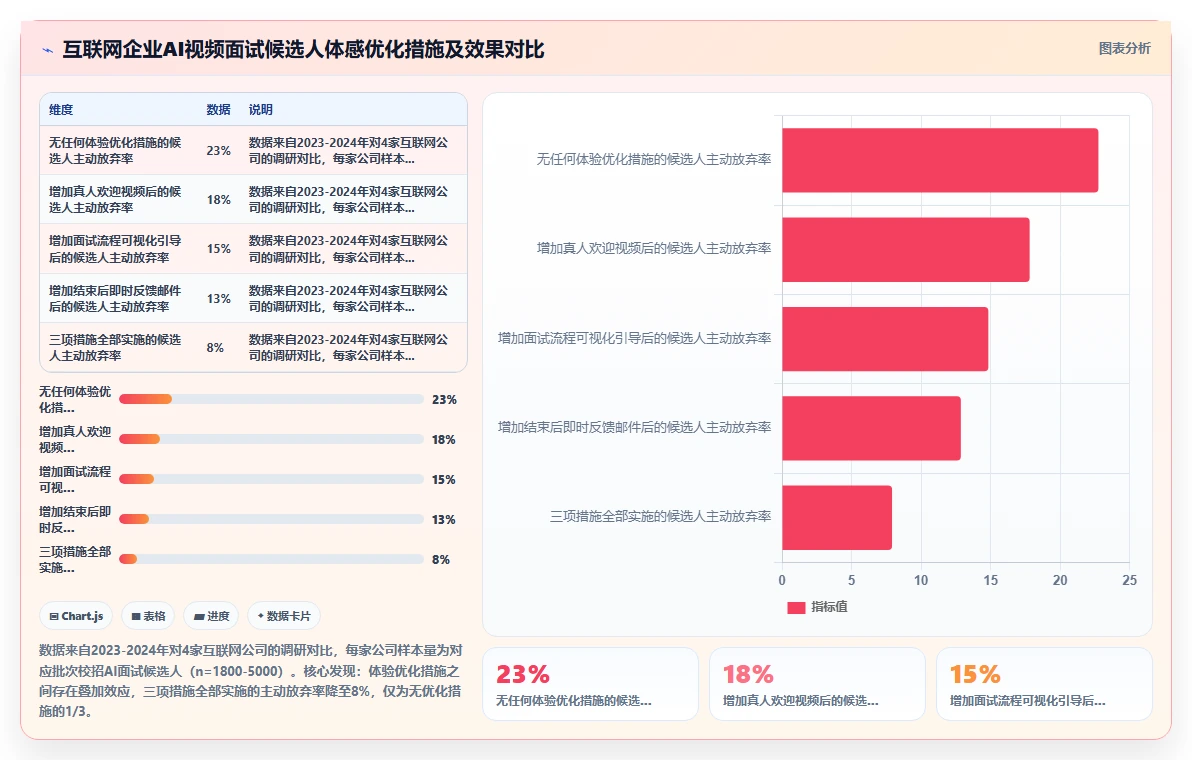
Task: Click the lightning icon beside the title
Action: [48, 50]
